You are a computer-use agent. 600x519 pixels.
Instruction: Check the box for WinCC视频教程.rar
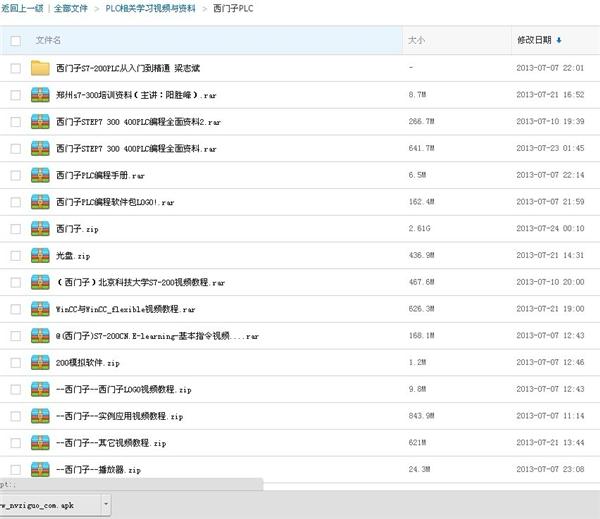click(16, 309)
